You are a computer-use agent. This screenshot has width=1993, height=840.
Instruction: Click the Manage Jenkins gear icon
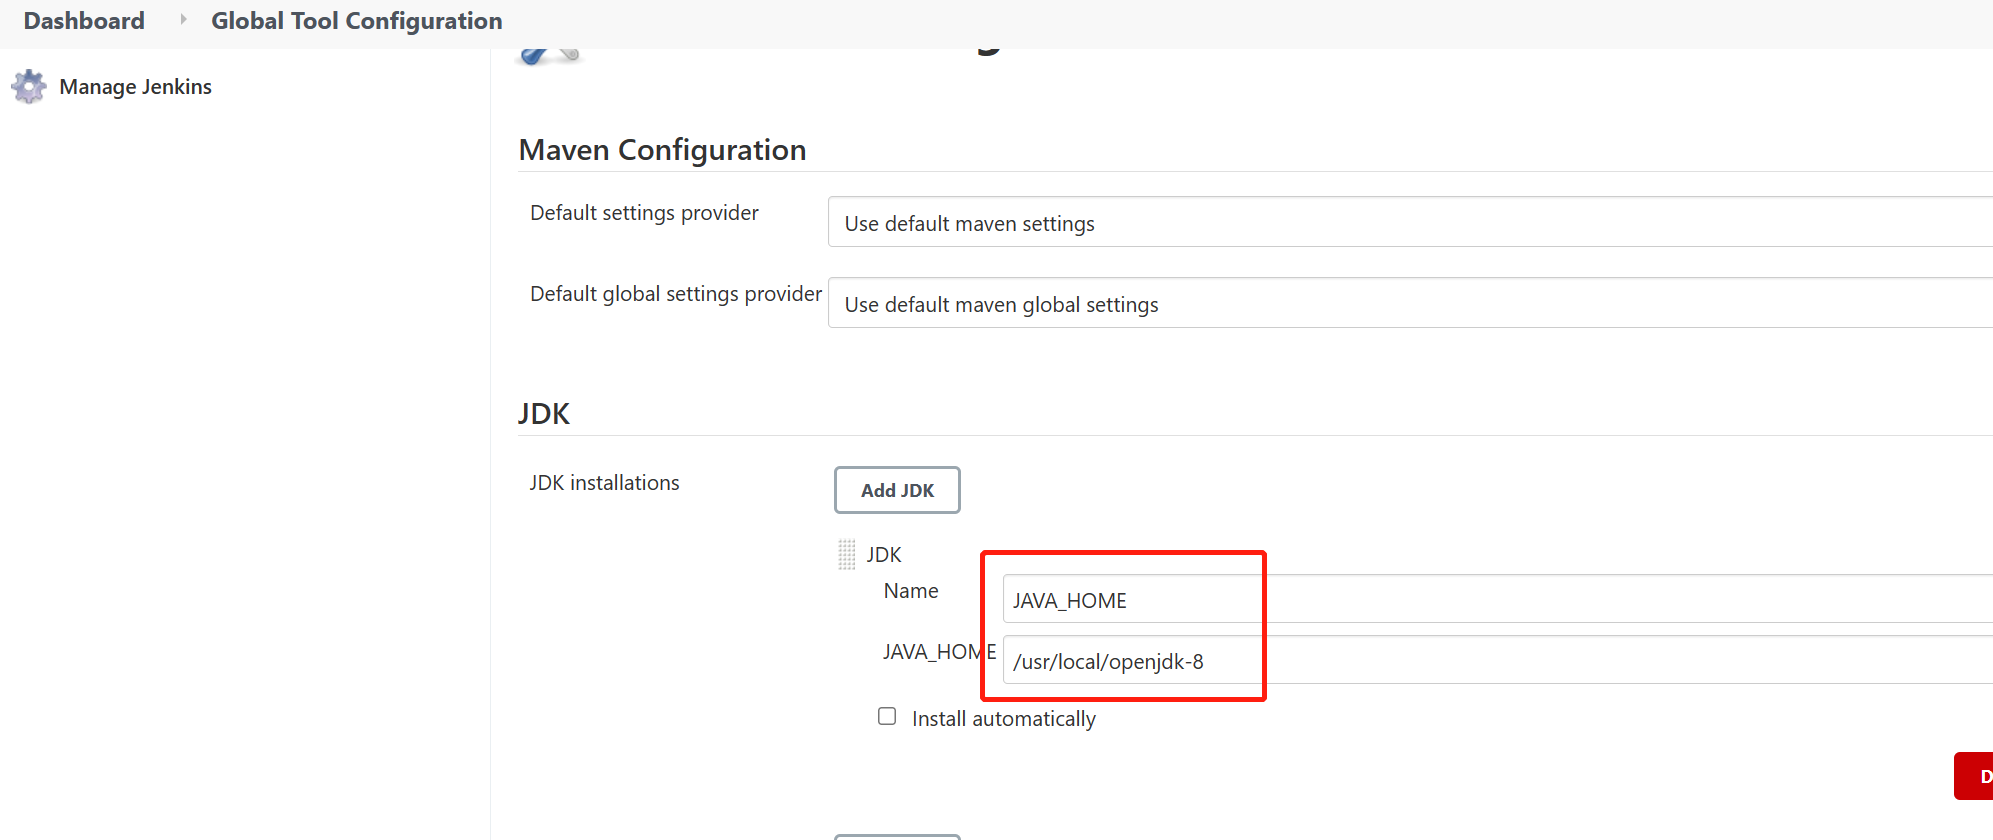click(29, 87)
